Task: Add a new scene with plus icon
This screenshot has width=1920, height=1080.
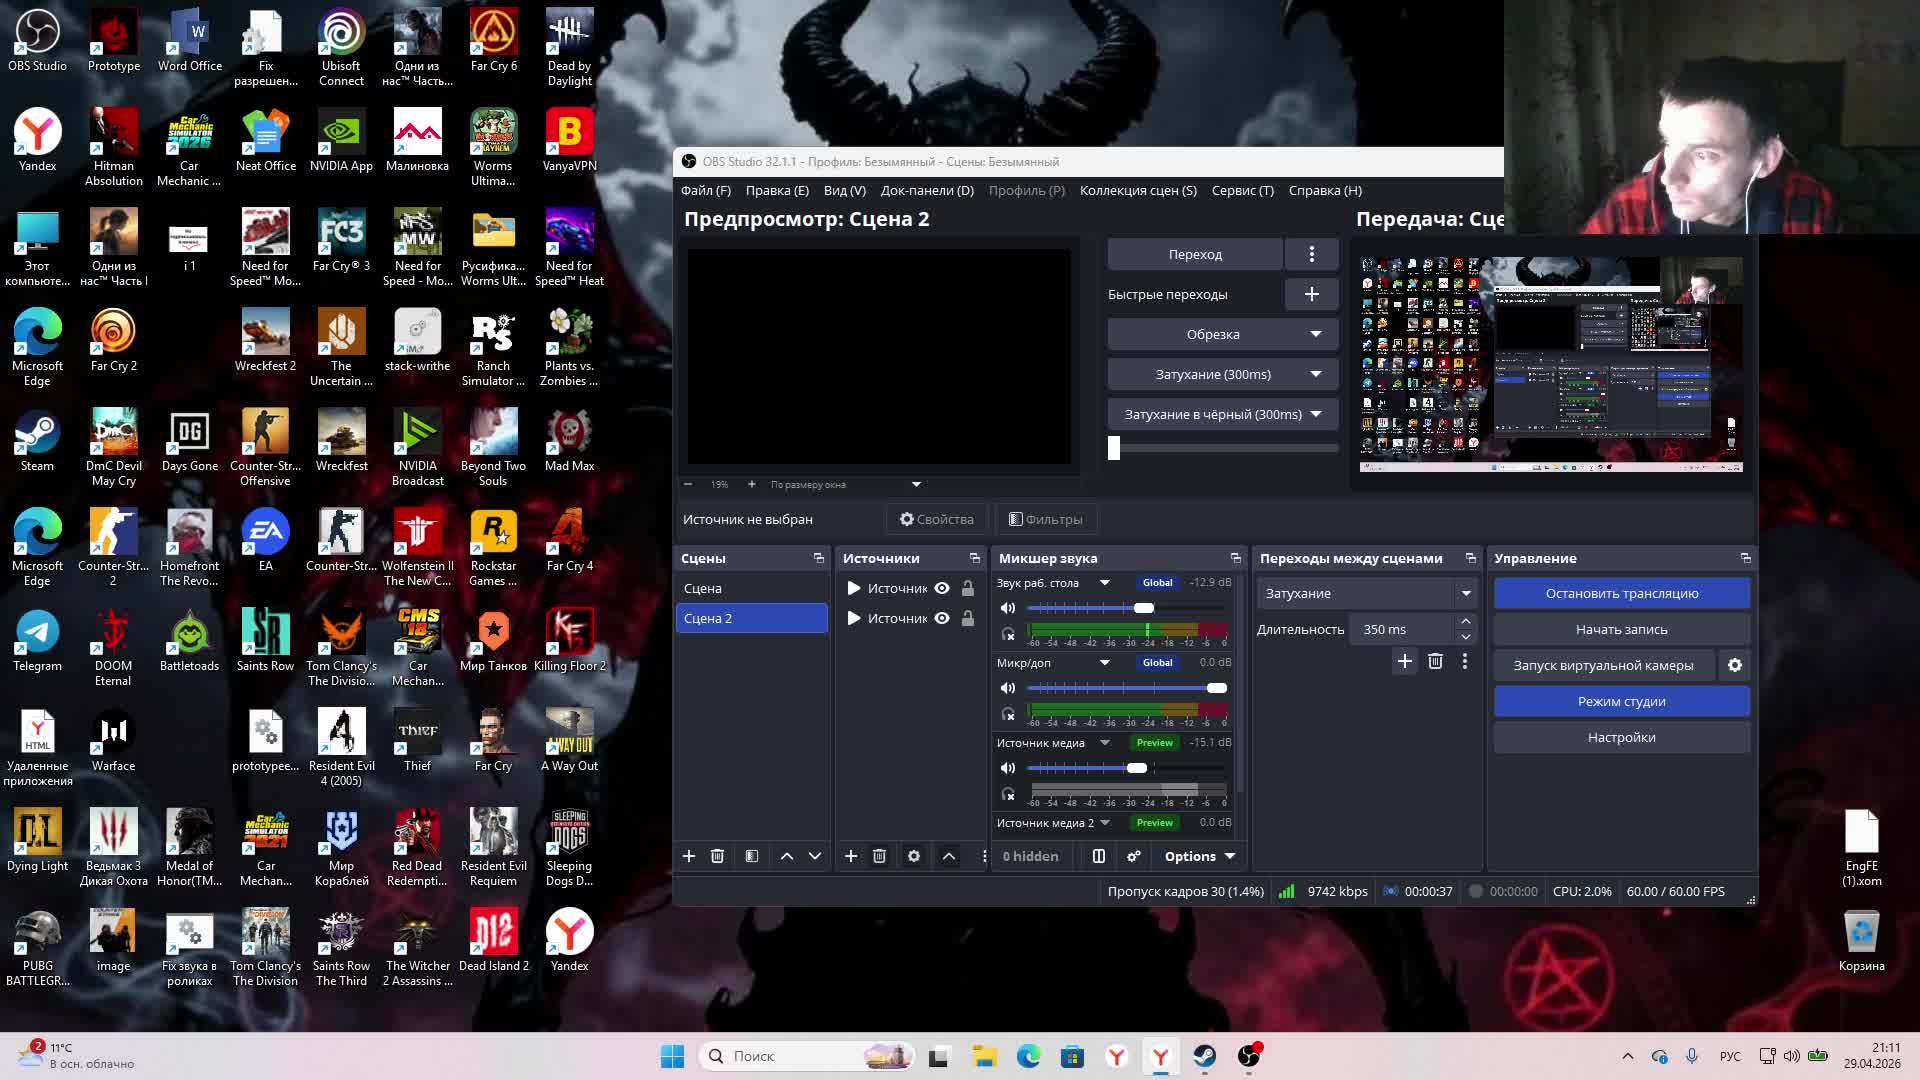Action: (x=689, y=856)
